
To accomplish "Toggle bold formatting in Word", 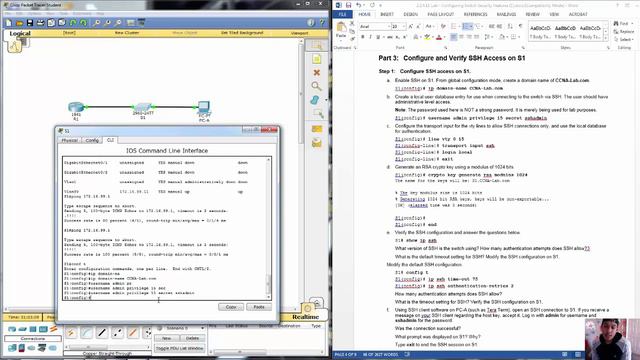I will pos(362,37).
